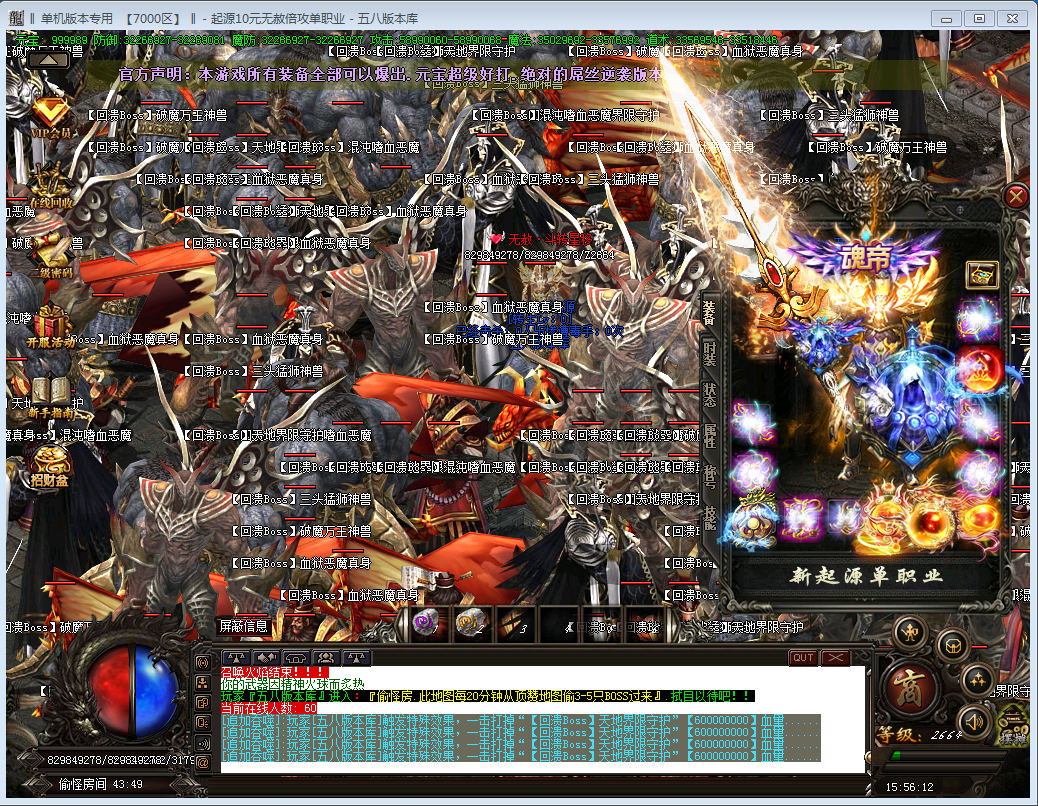
Task: Click the handshake trade chat button
Action: pos(266,658)
